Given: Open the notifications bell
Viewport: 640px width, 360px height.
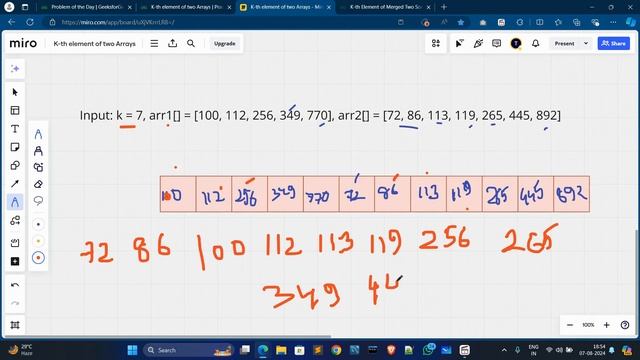Looking at the screenshot, I should pos(536,43).
